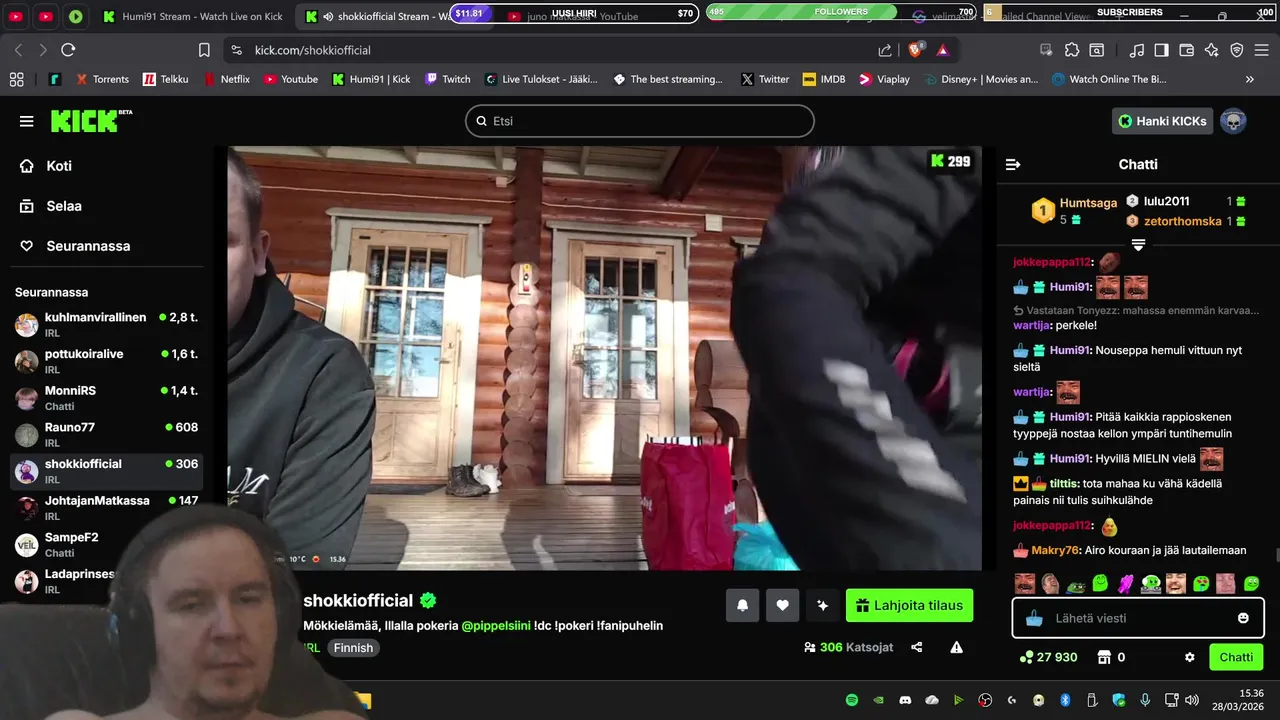
Task: Open the Kick sidebar hamburger menu
Action: (26, 121)
